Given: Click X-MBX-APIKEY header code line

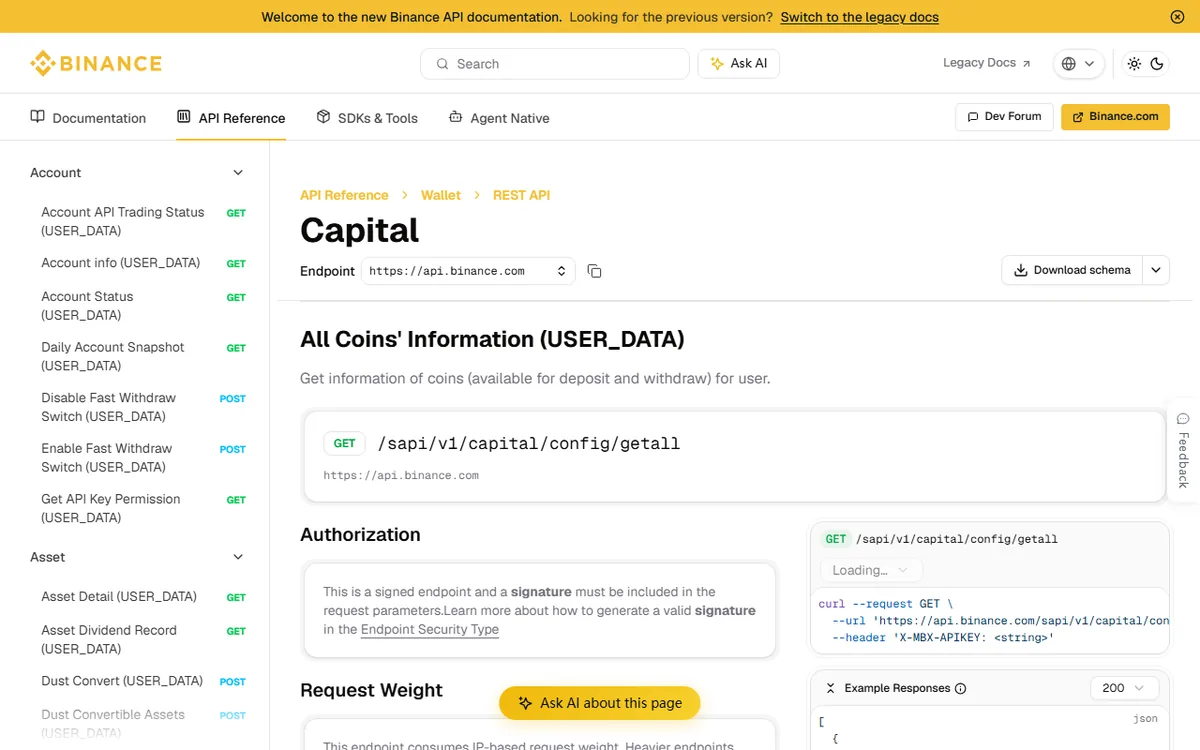Looking at the screenshot, I should click(x=943, y=637).
